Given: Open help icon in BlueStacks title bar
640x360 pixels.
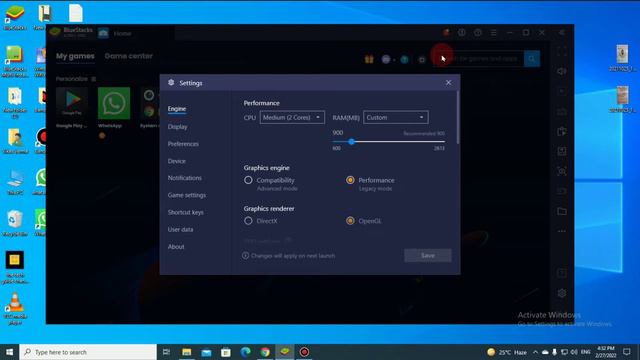Looking at the screenshot, I should point(478,32).
